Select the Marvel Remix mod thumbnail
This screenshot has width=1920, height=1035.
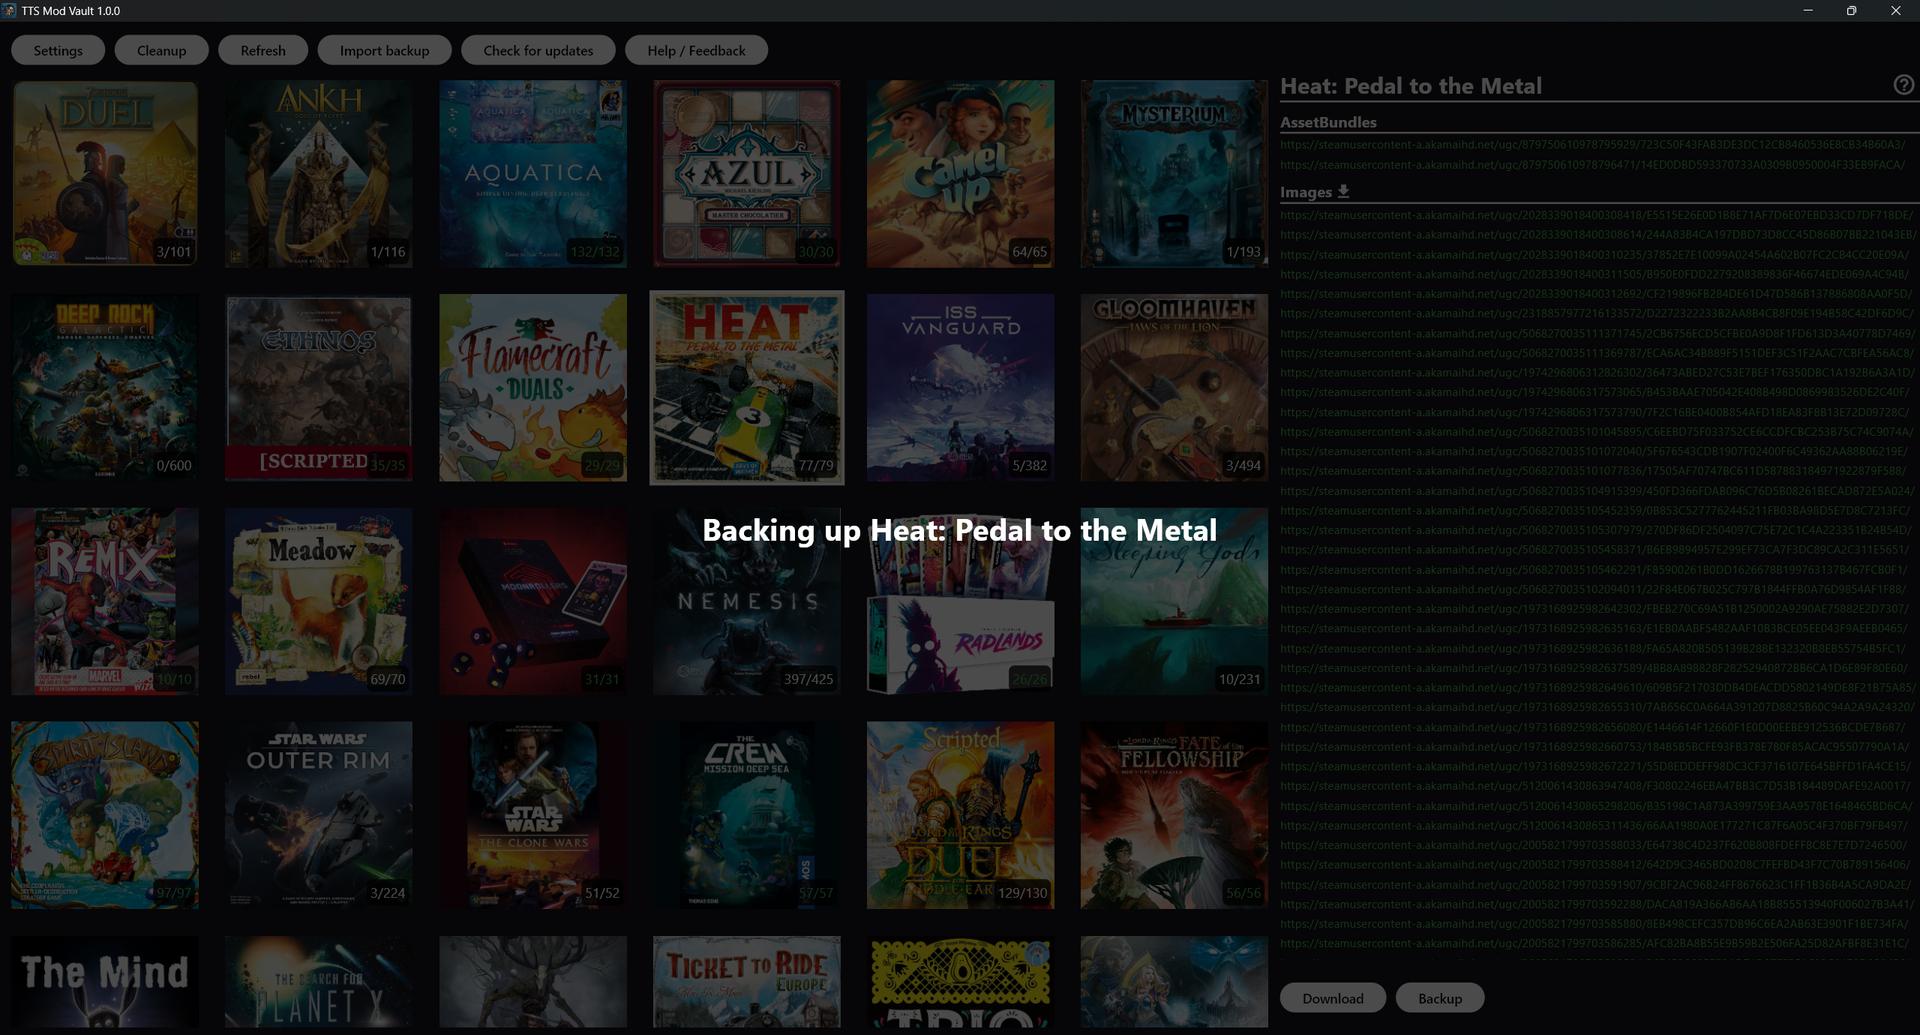click(x=105, y=601)
